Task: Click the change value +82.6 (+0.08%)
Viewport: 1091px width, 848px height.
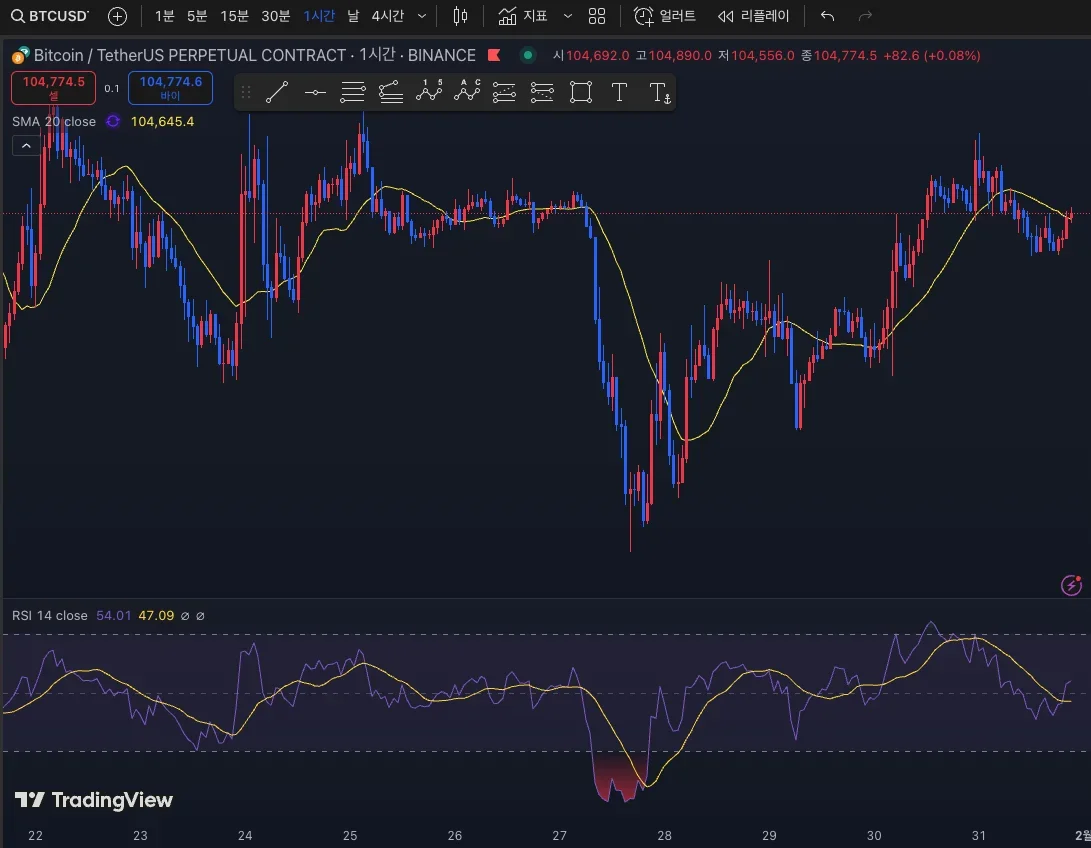Action: (x=932, y=56)
